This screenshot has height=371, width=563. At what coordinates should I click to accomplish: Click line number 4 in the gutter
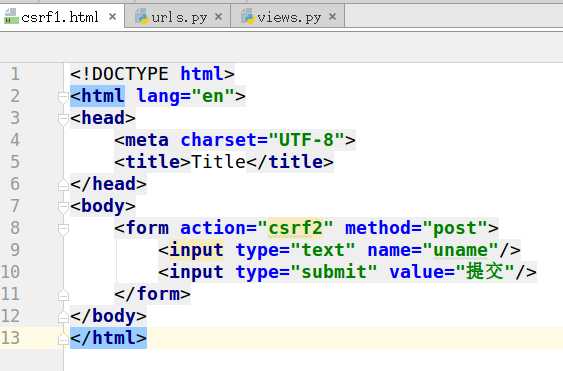click(x=15, y=140)
